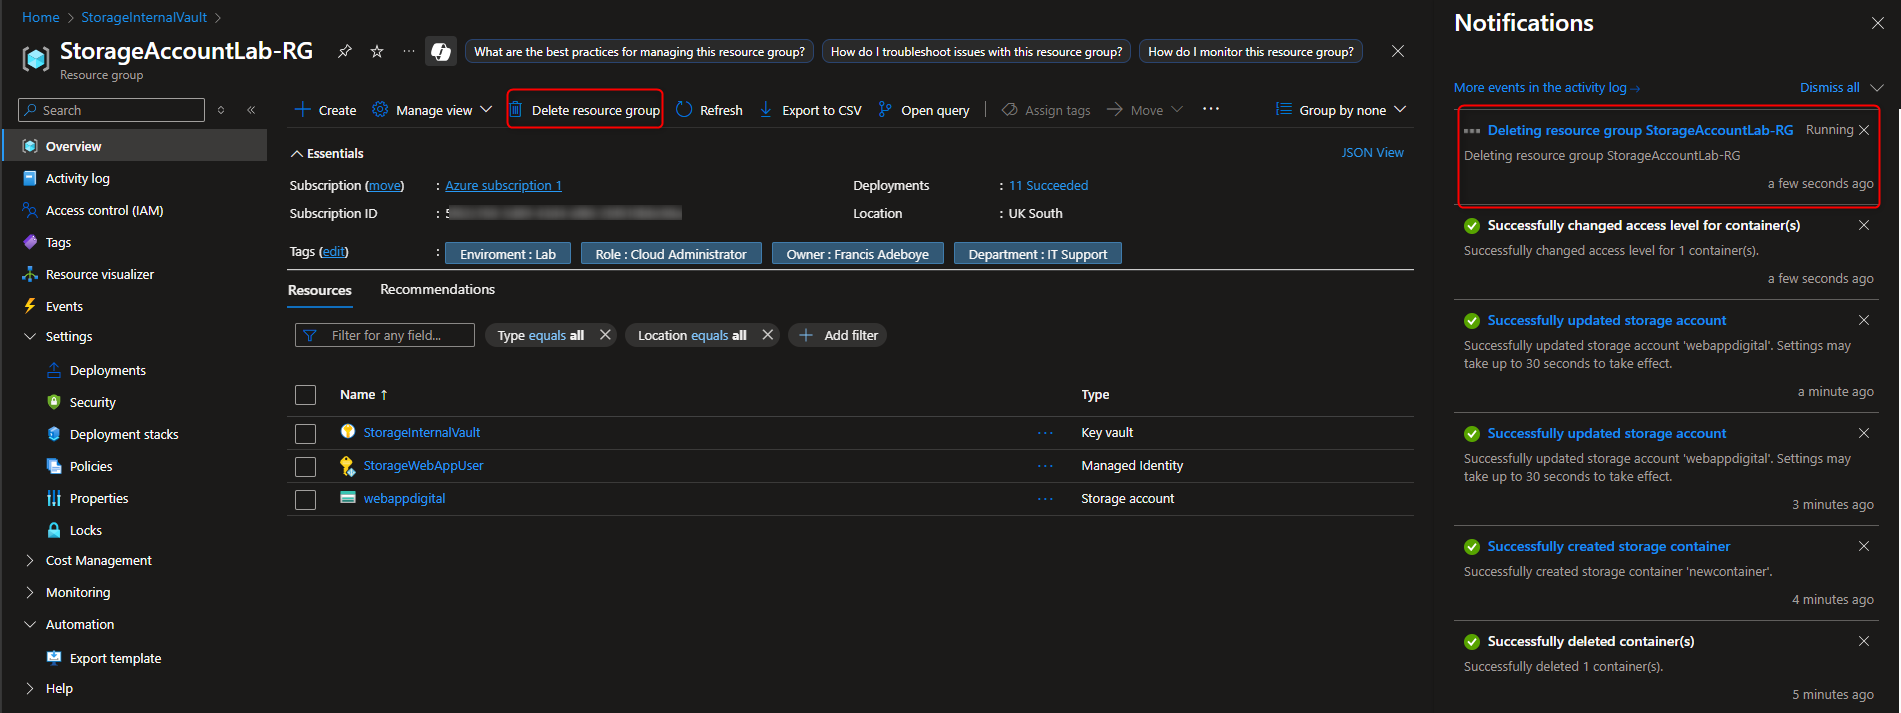1901x713 pixels.
Task: Open the Azure subscription 1 link
Action: tap(503, 185)
